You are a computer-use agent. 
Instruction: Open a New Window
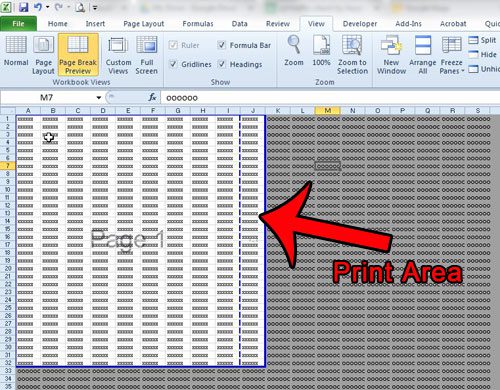[x=391, y=55]
